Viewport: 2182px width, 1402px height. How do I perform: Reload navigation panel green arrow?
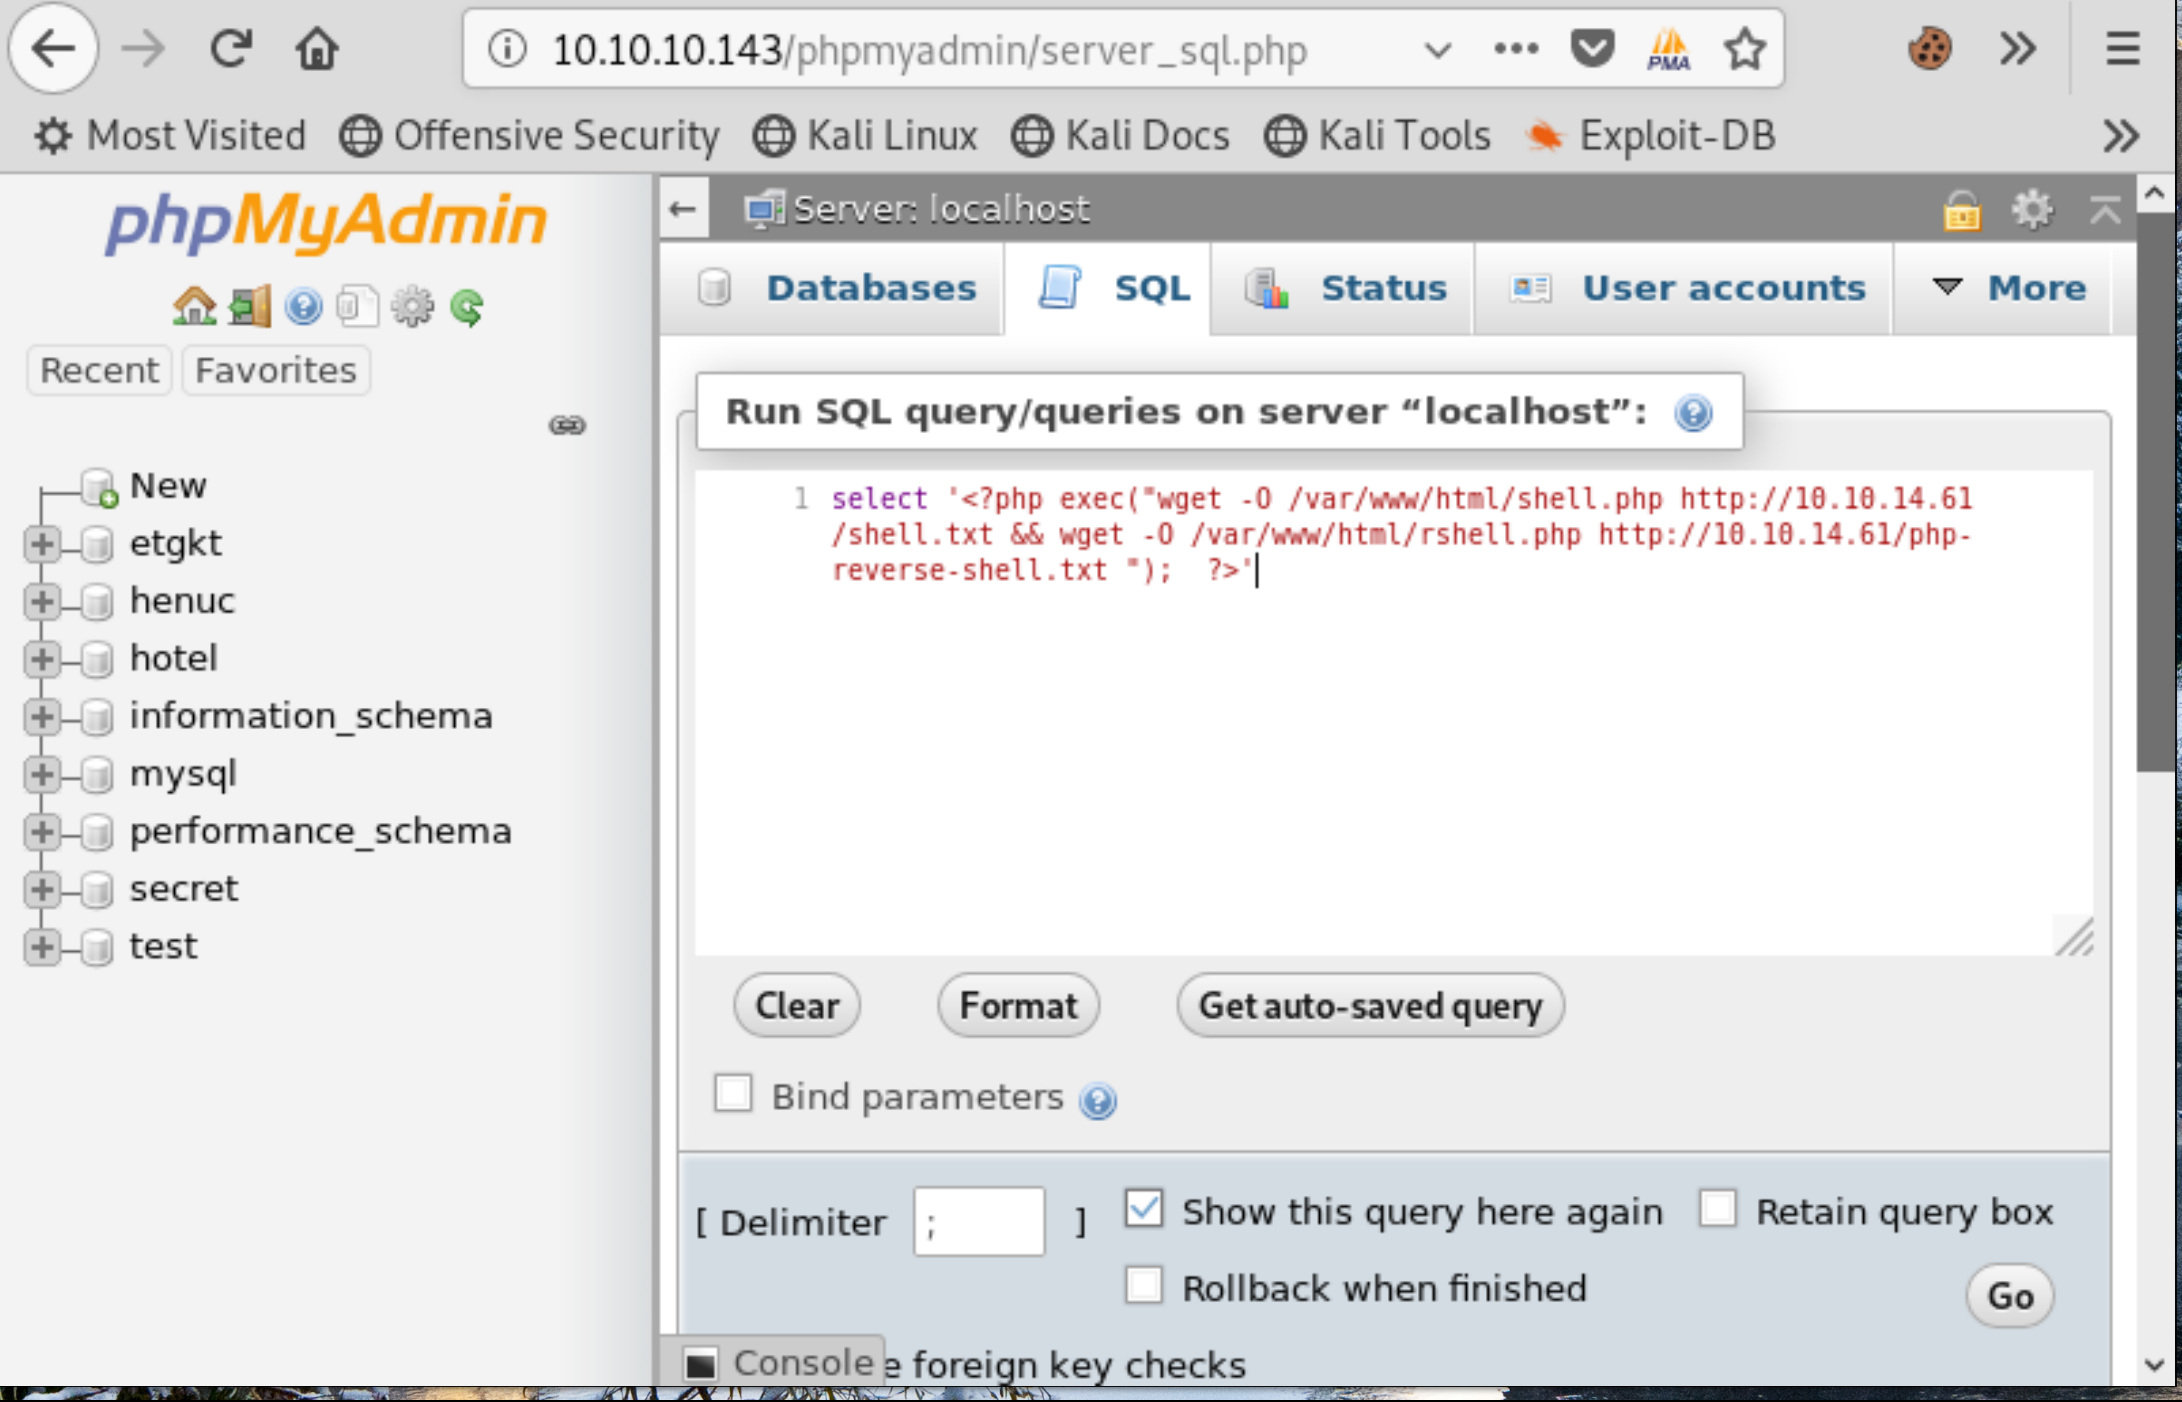467,306
